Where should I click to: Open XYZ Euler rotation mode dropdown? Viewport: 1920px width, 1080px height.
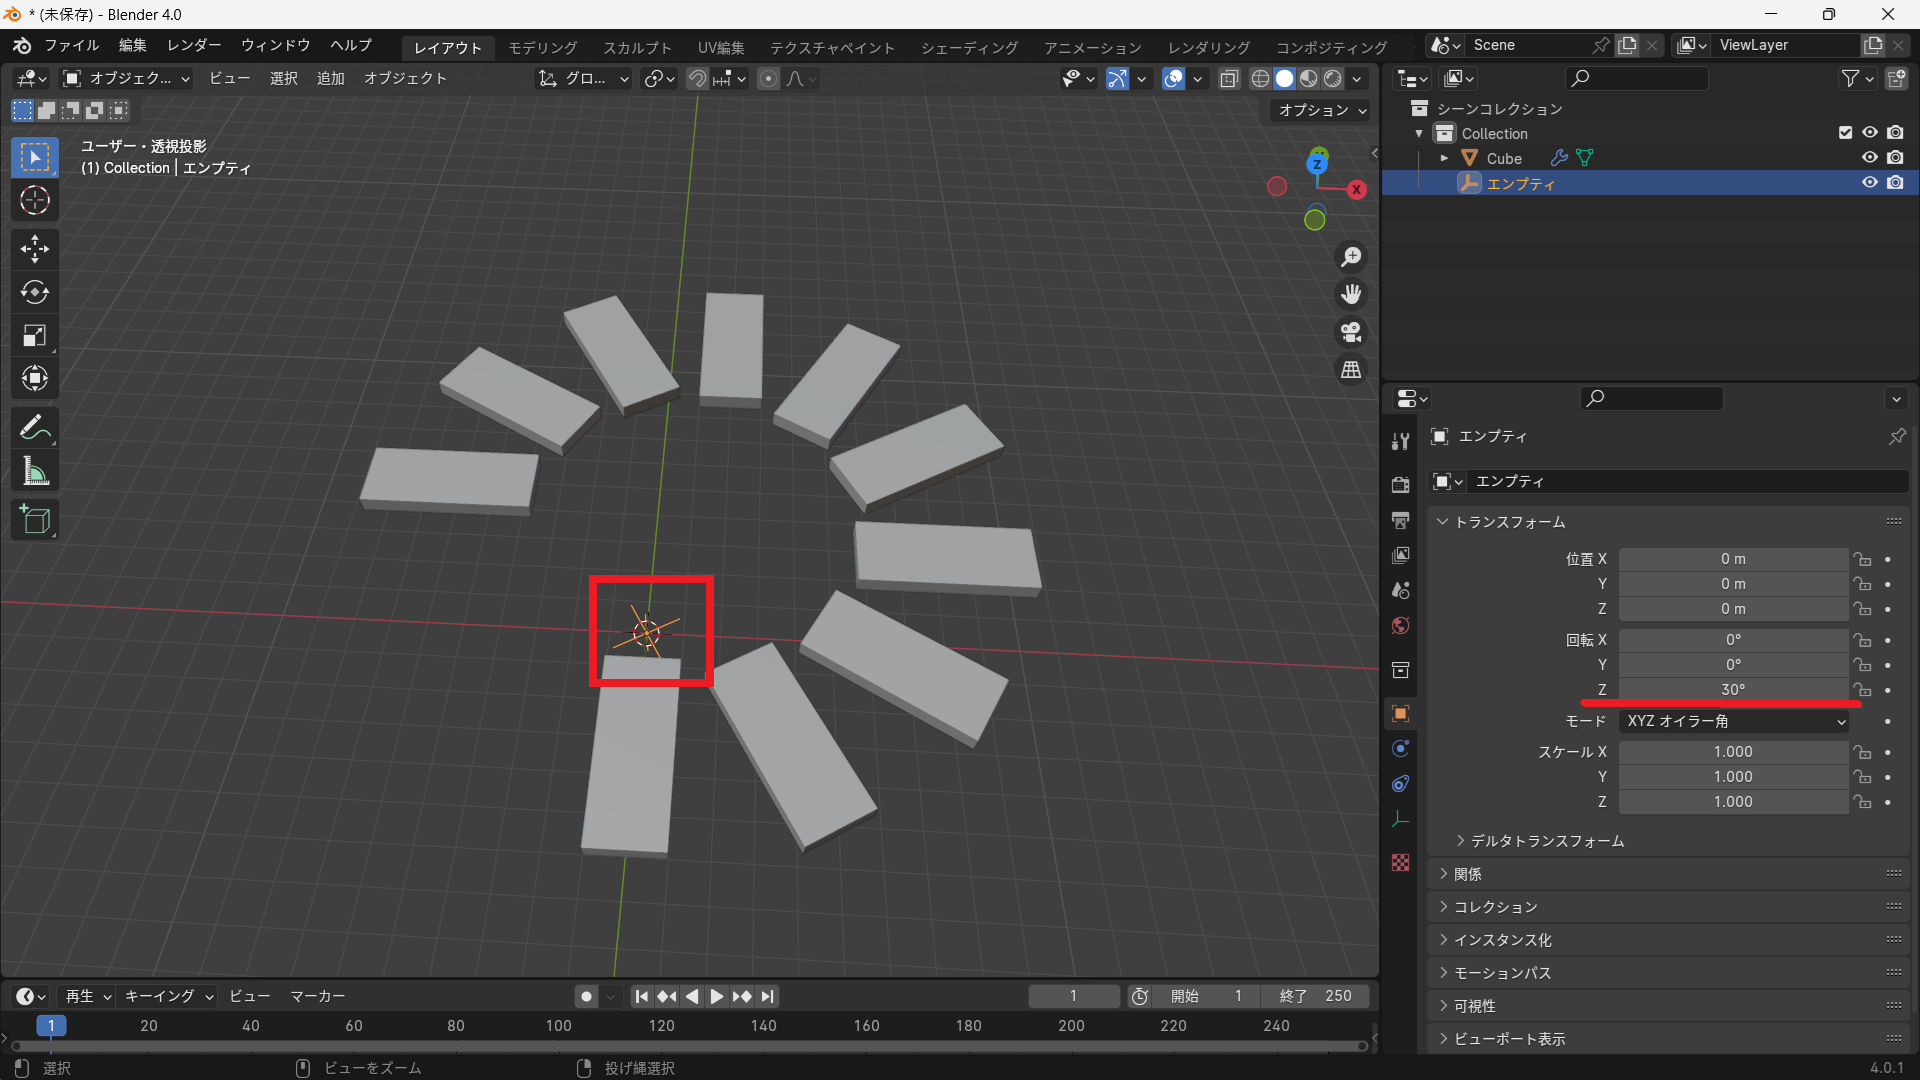pyautogui.click(x=1734, y=721)
